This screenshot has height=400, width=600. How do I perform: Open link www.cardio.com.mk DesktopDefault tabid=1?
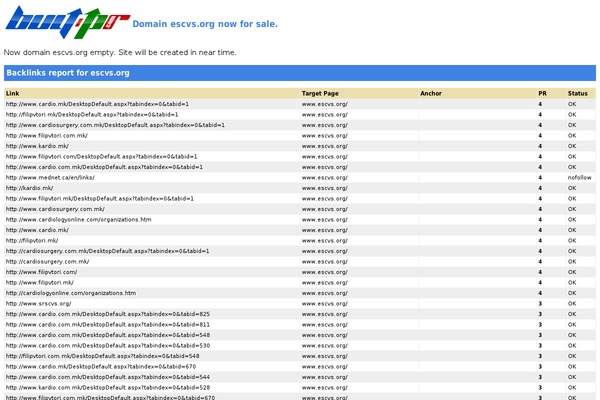[104, 167]
